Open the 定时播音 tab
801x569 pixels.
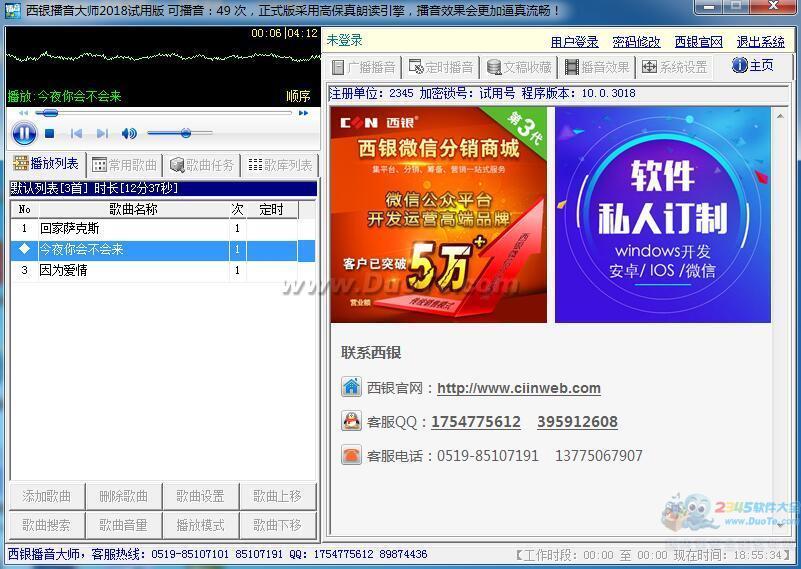[x=441, y=67]
